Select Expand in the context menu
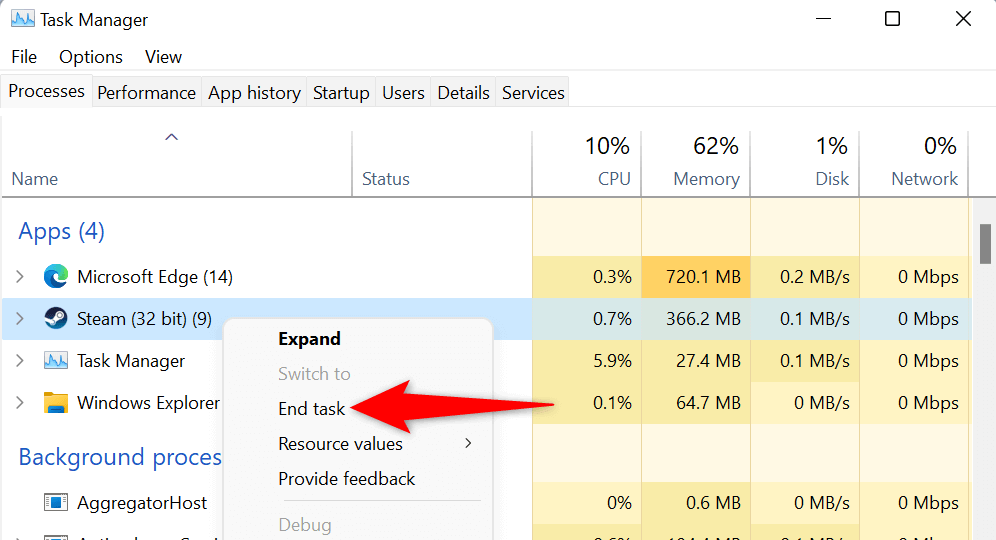 click(x=309, y=339)
